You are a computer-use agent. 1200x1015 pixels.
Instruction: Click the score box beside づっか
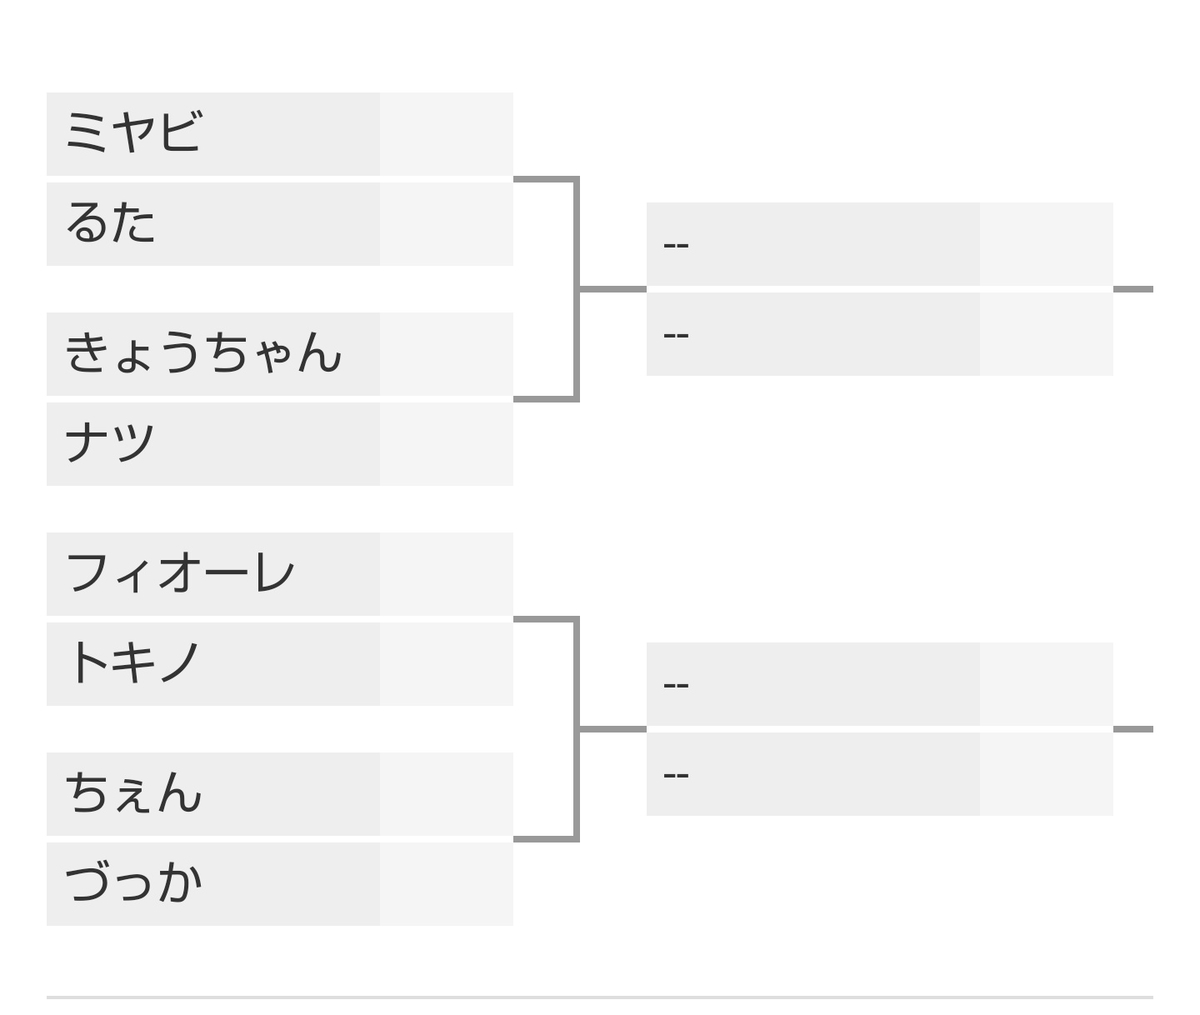(x=447, y=884)
